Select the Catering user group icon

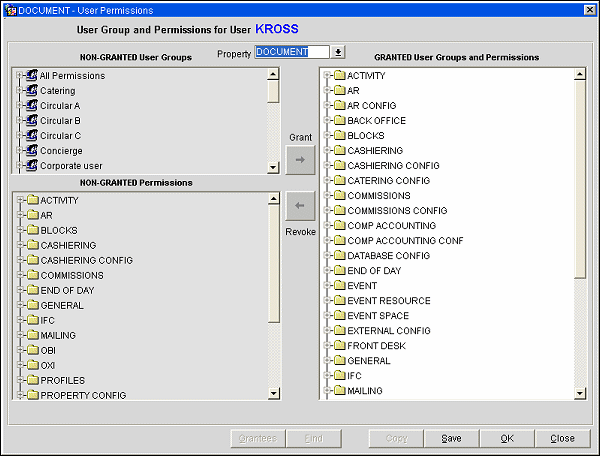(32, 91)
